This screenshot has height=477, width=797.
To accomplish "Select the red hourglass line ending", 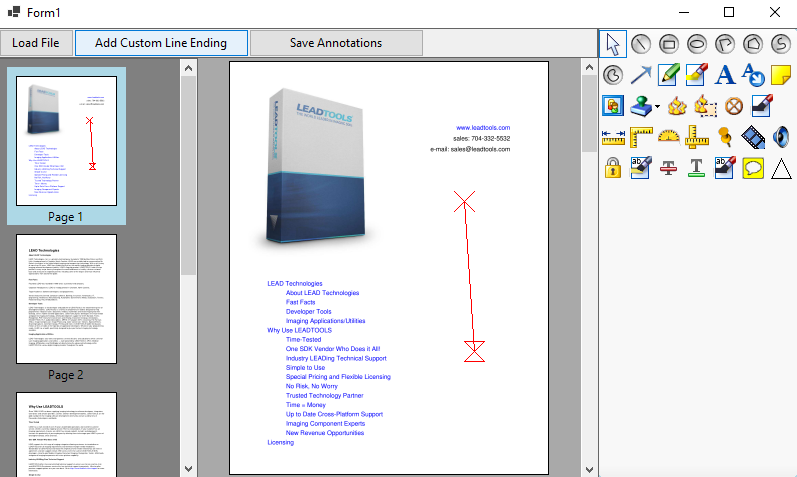I will tap(474, 351).
